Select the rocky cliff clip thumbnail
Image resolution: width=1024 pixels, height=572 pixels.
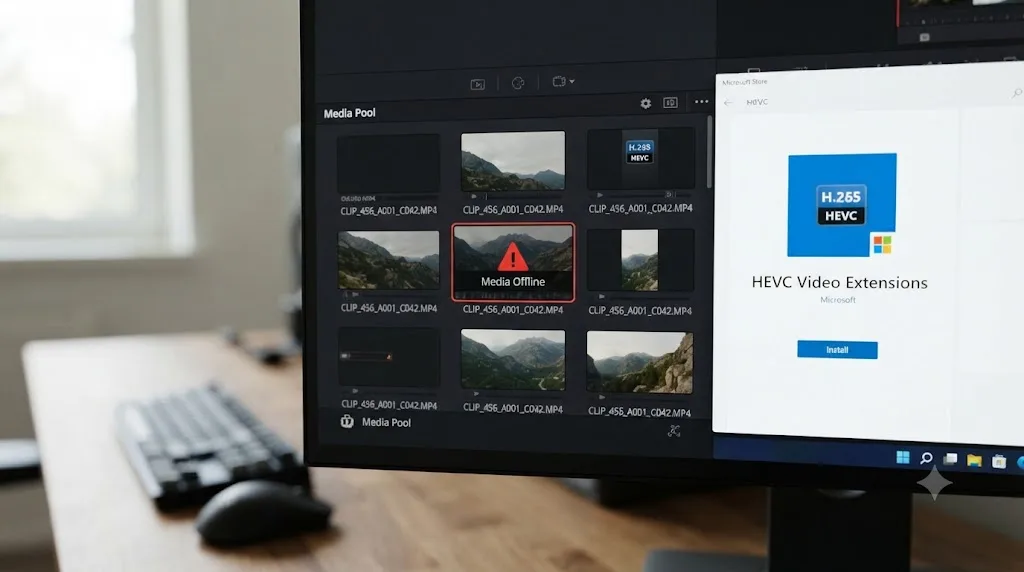click(x=639, y=362)
